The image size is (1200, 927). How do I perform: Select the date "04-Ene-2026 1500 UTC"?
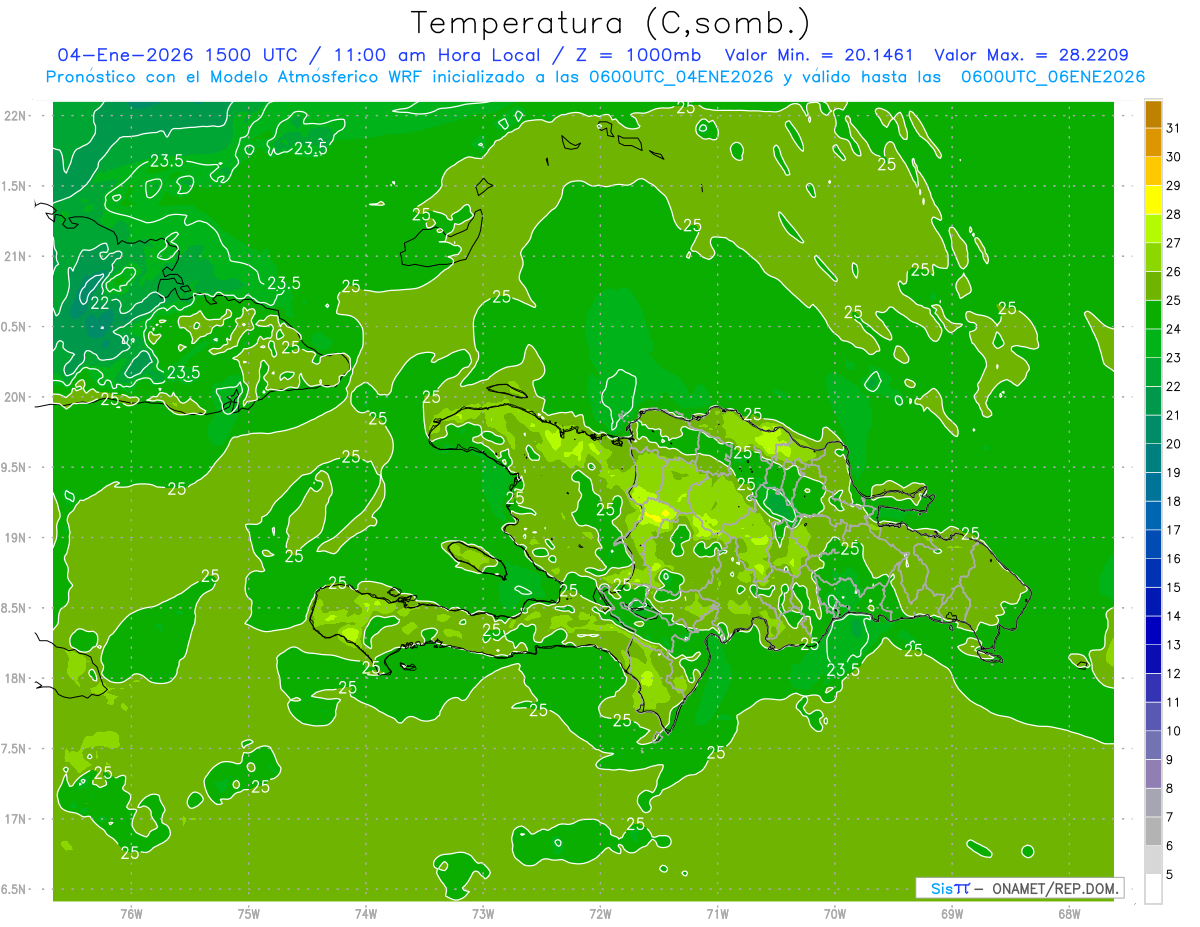pyautogui.click(x=176, y=55)
